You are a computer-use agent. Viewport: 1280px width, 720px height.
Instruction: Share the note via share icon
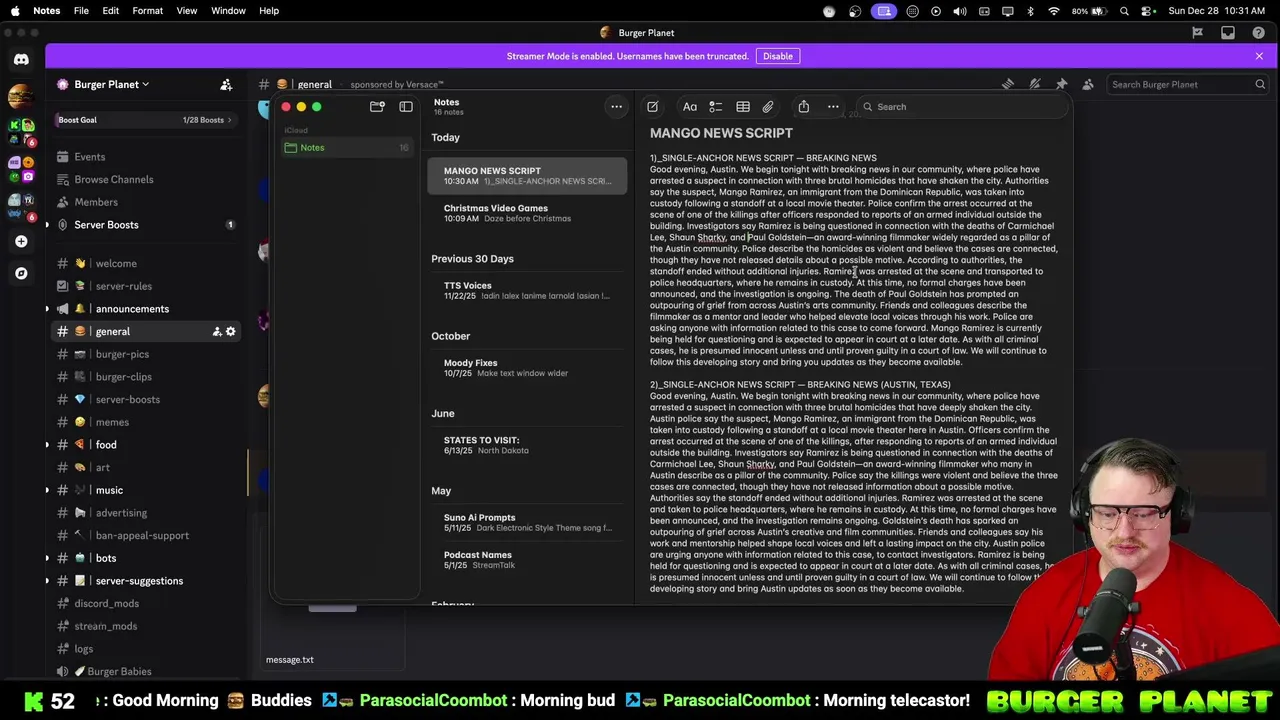click(x=803, y=107)
